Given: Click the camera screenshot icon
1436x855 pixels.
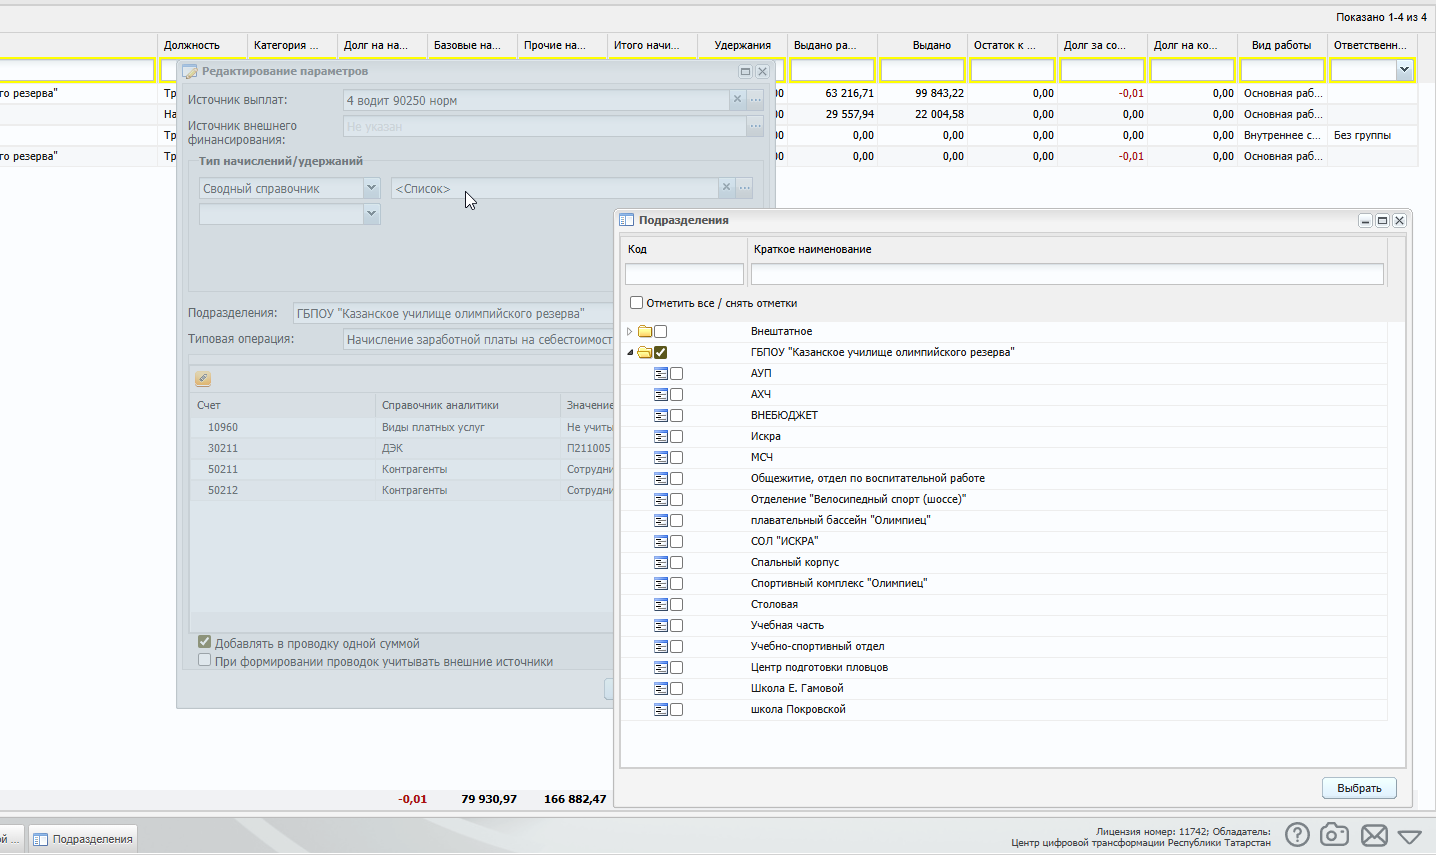Looking at the screenshot, I should [1334, 835].
